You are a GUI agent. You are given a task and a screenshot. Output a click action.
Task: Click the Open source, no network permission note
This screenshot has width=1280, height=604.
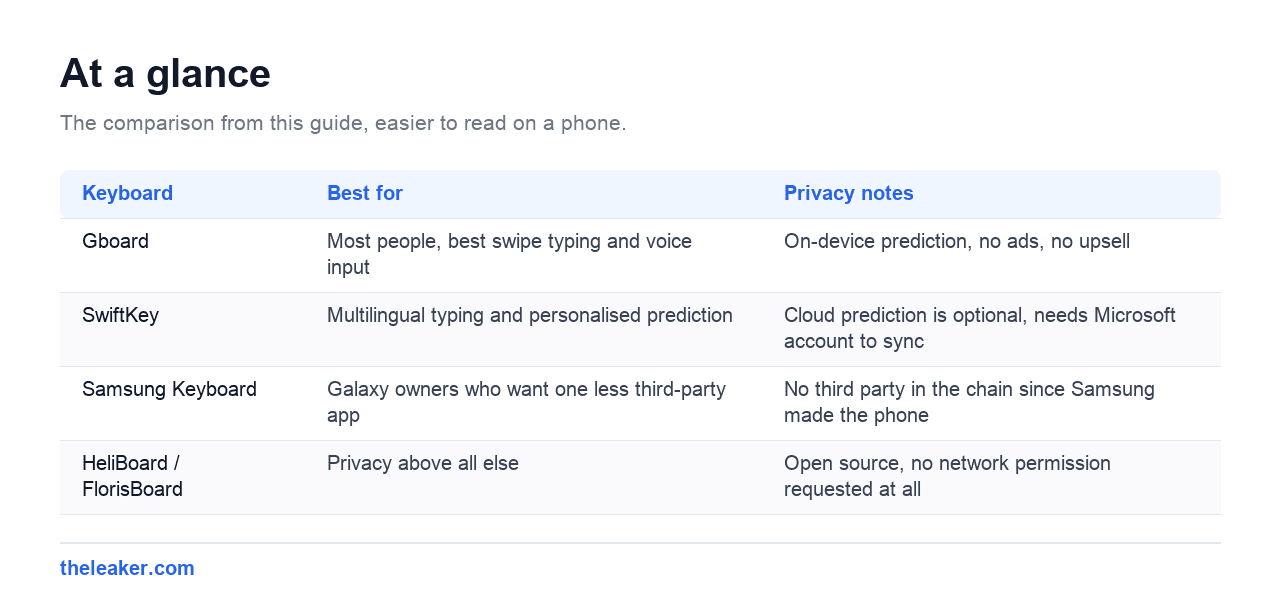(947, 476)
